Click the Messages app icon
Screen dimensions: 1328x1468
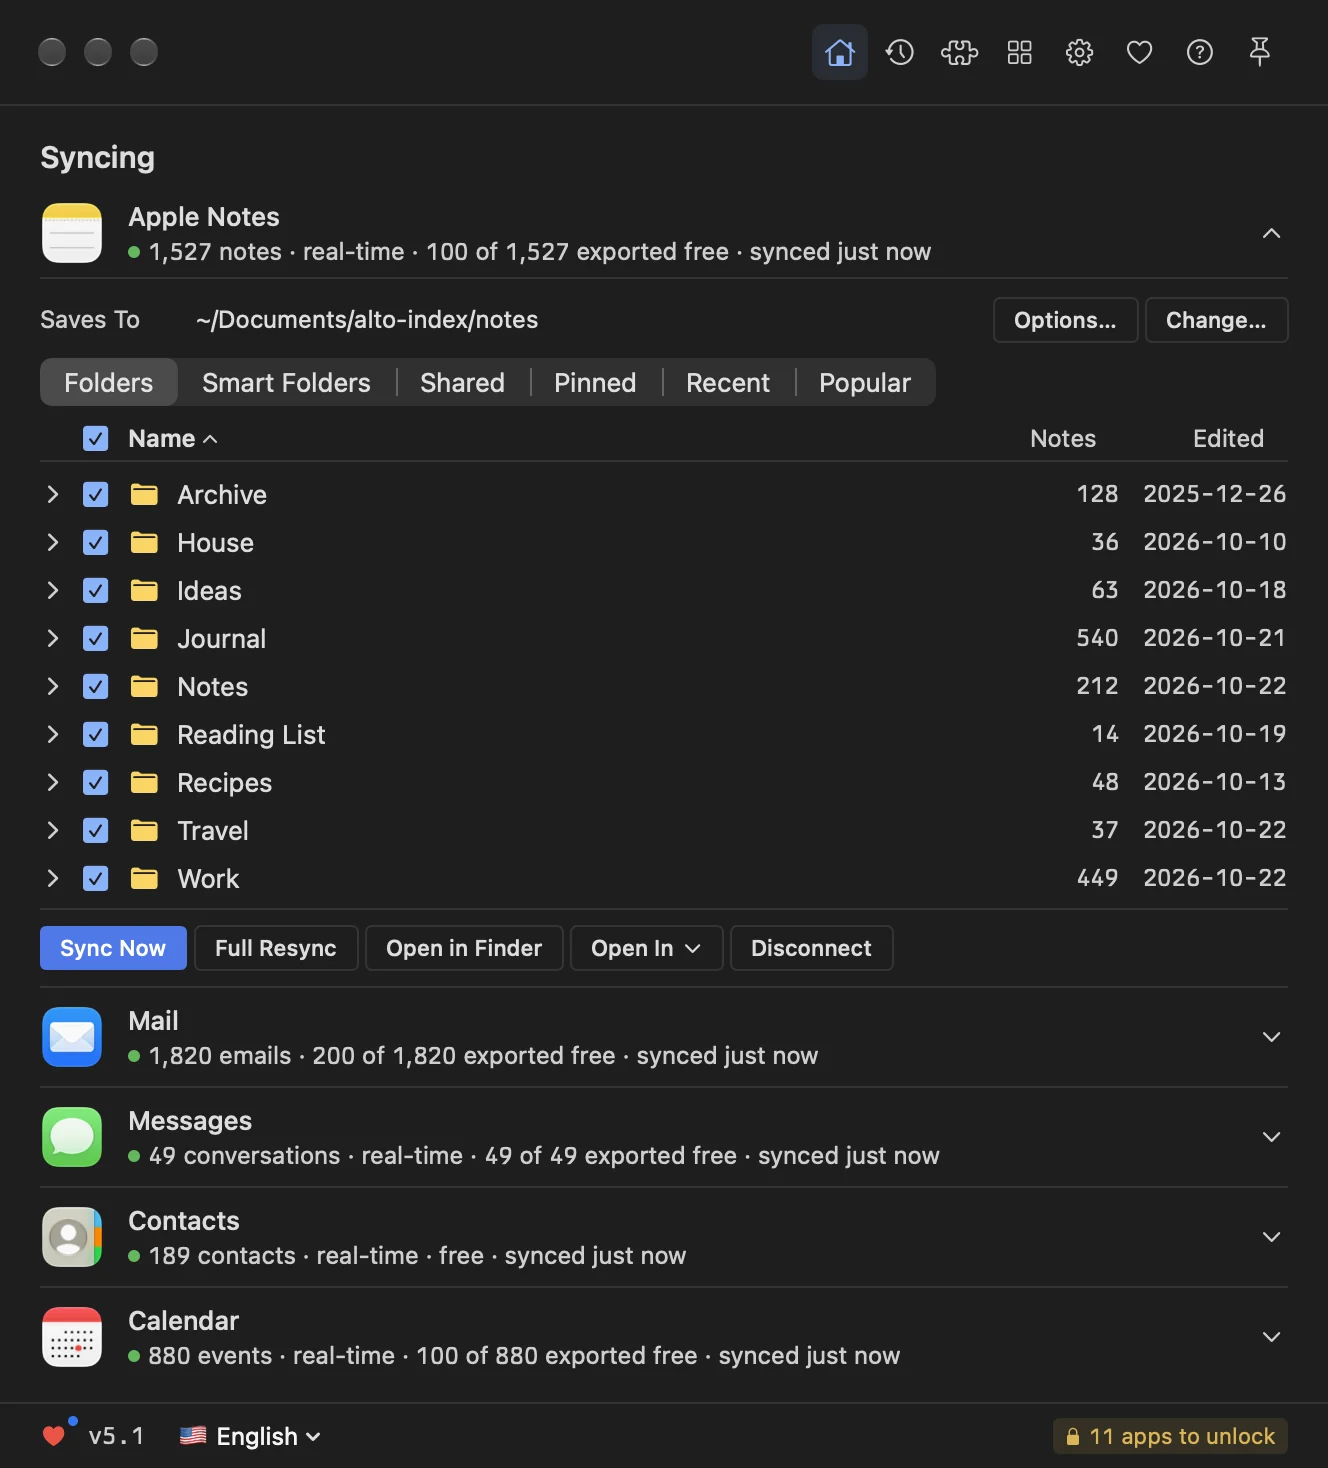tap(72, 1137)
